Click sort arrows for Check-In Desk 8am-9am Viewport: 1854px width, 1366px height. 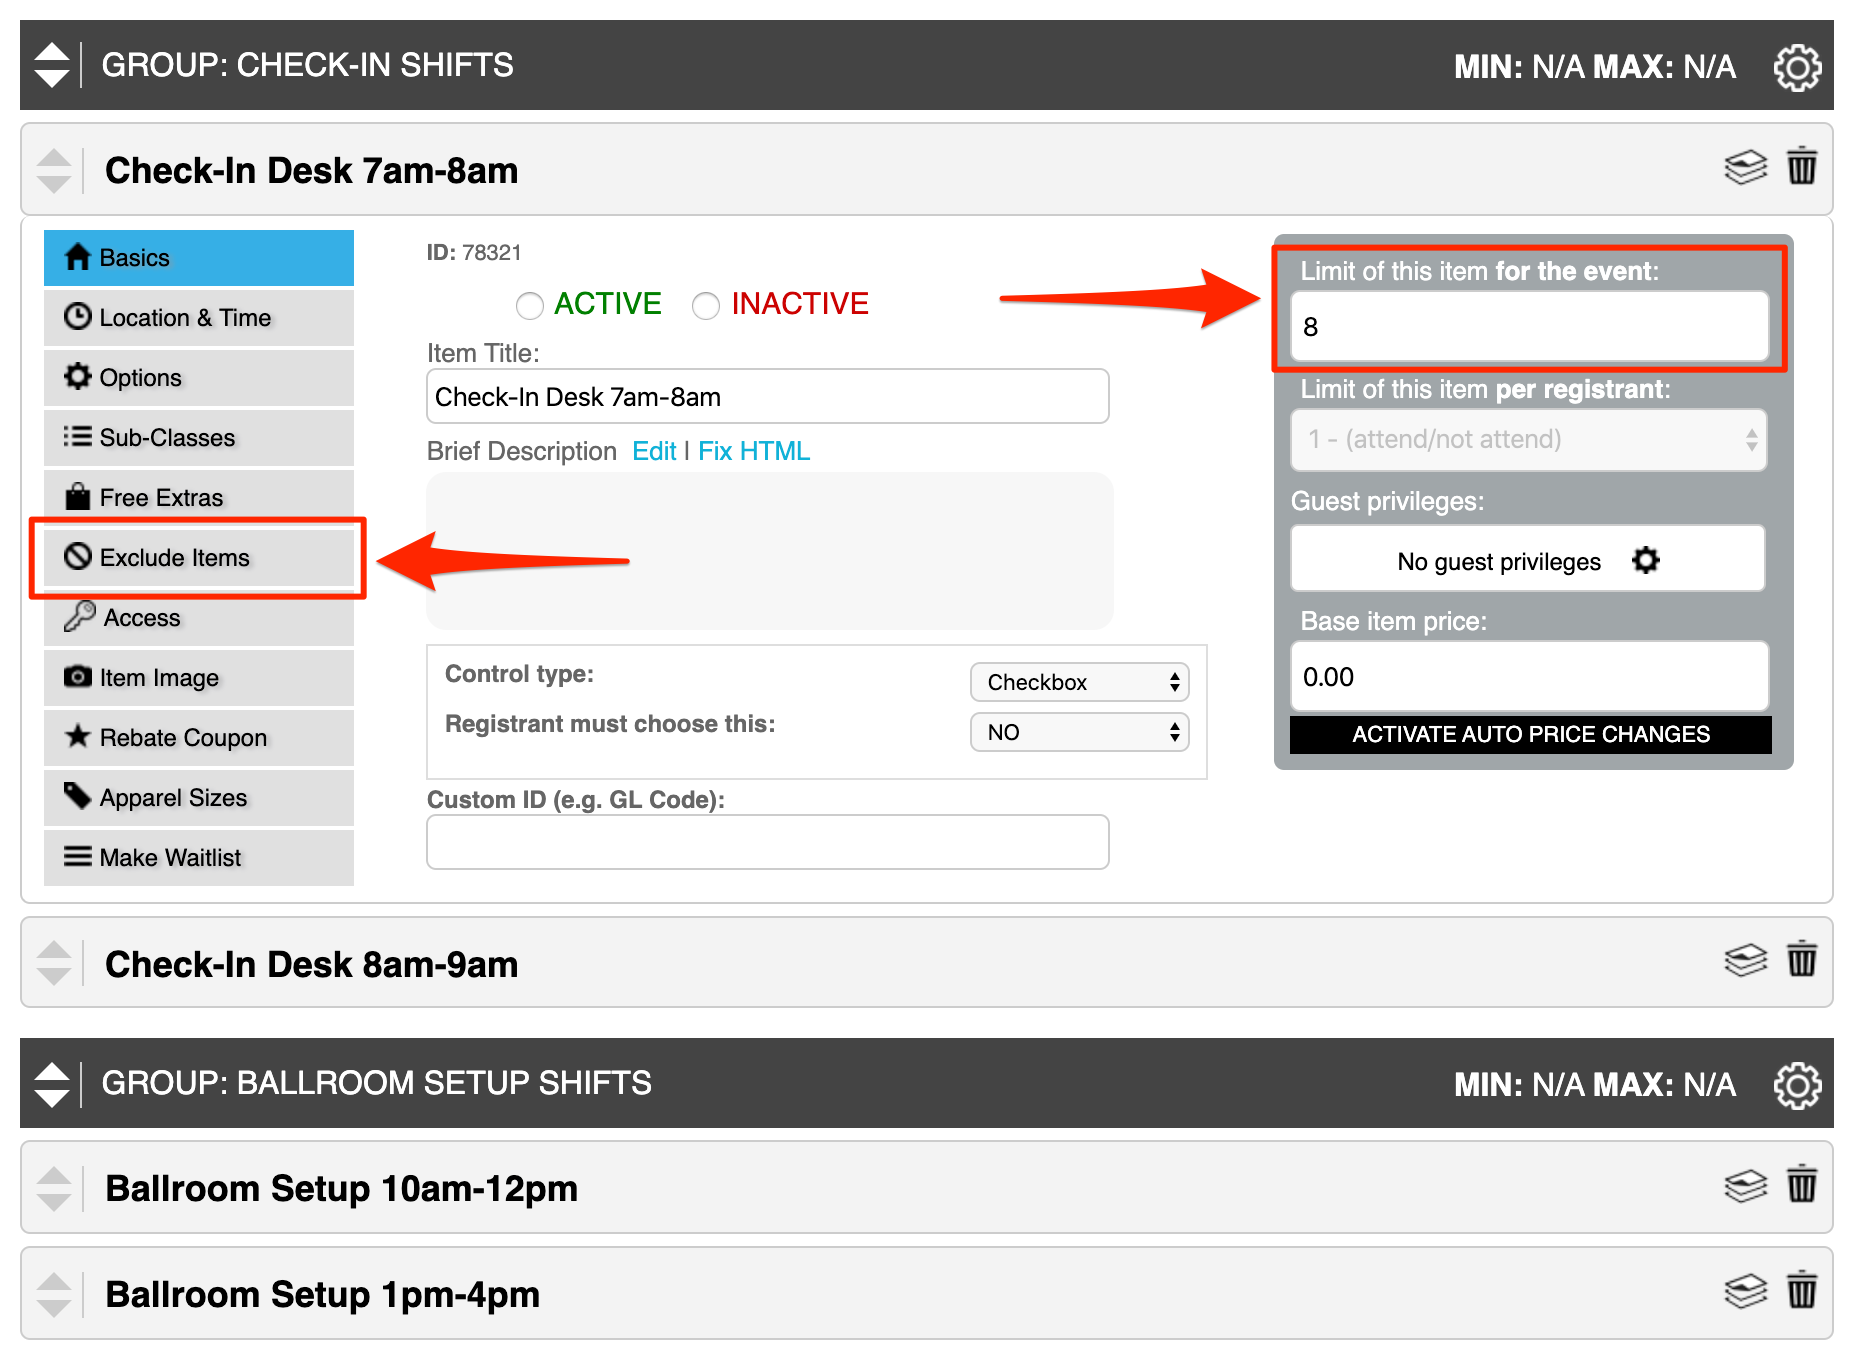(x=54, y=963)
